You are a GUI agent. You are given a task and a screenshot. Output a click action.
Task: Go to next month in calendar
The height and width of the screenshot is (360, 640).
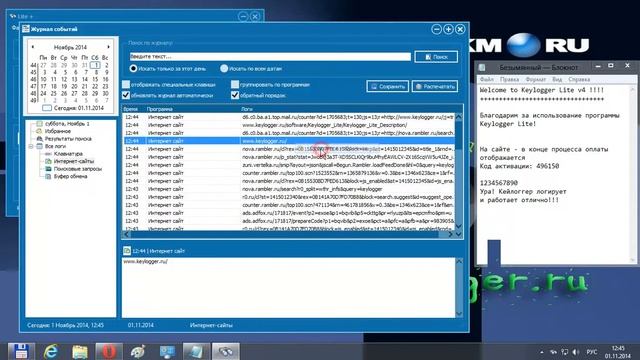pyautogui.click(x=108, y=47)
